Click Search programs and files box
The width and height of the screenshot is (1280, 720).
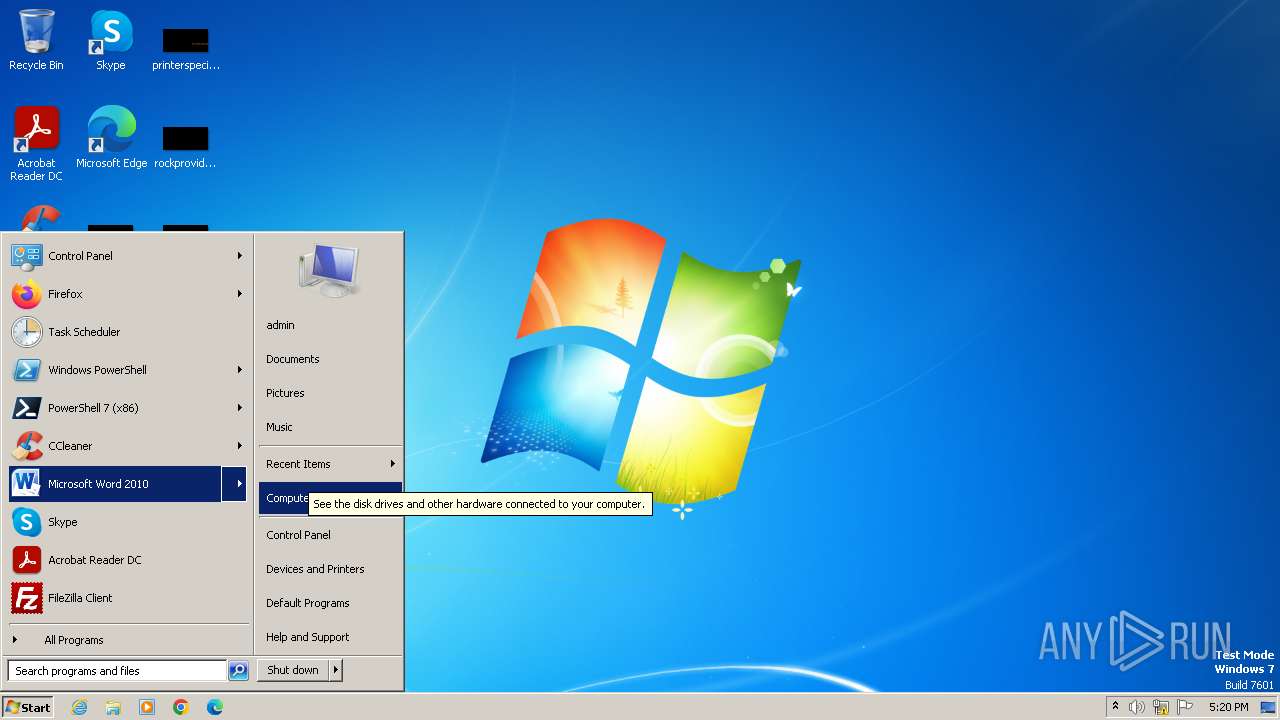[x=116, y=671]
